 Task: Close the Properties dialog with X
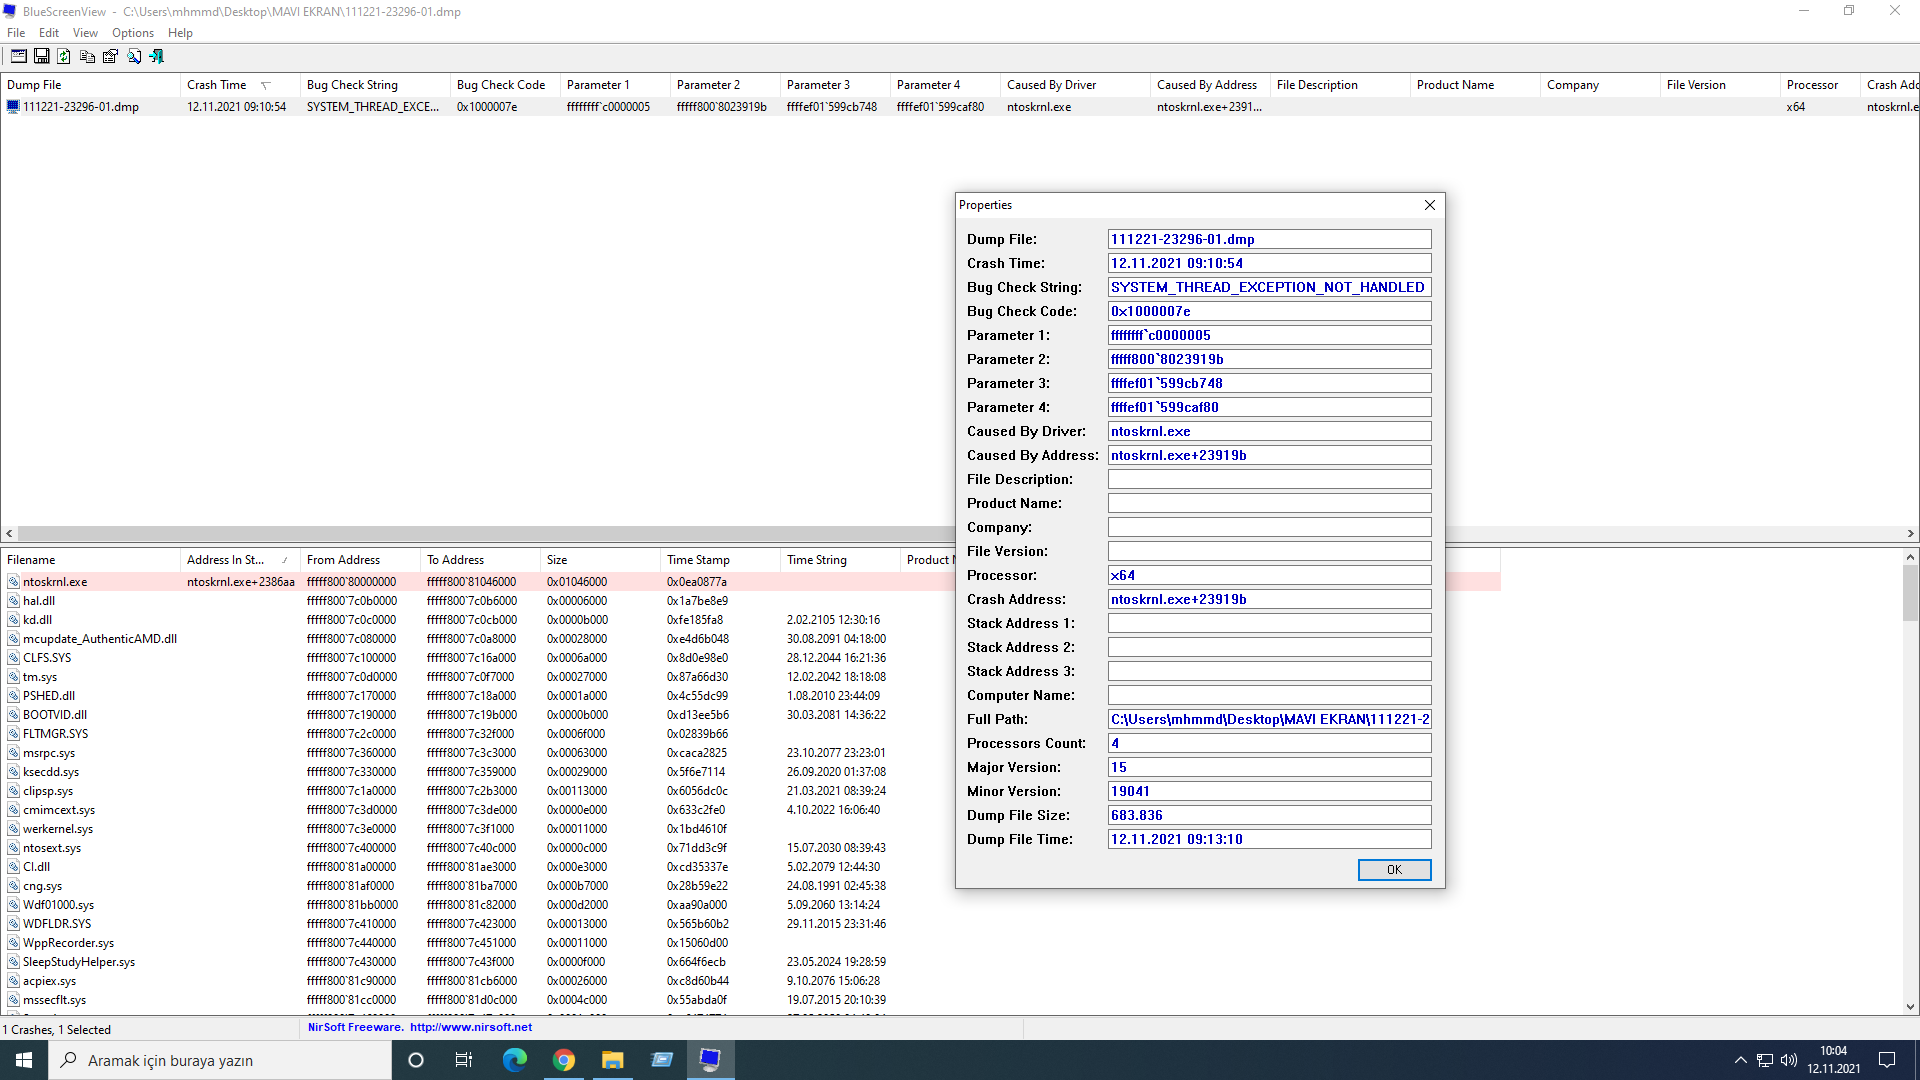point(1429,205)
